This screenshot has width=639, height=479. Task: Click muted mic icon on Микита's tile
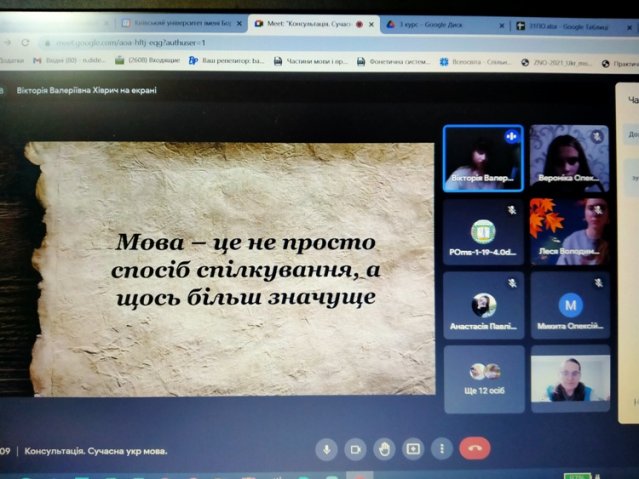coord(599,283)
